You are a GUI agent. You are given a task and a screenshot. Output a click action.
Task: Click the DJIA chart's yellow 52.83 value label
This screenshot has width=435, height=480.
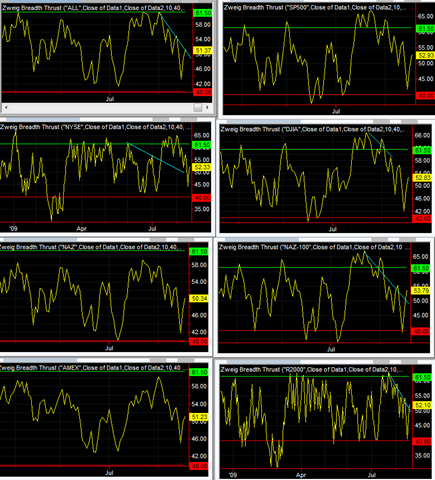coord(423,177)
